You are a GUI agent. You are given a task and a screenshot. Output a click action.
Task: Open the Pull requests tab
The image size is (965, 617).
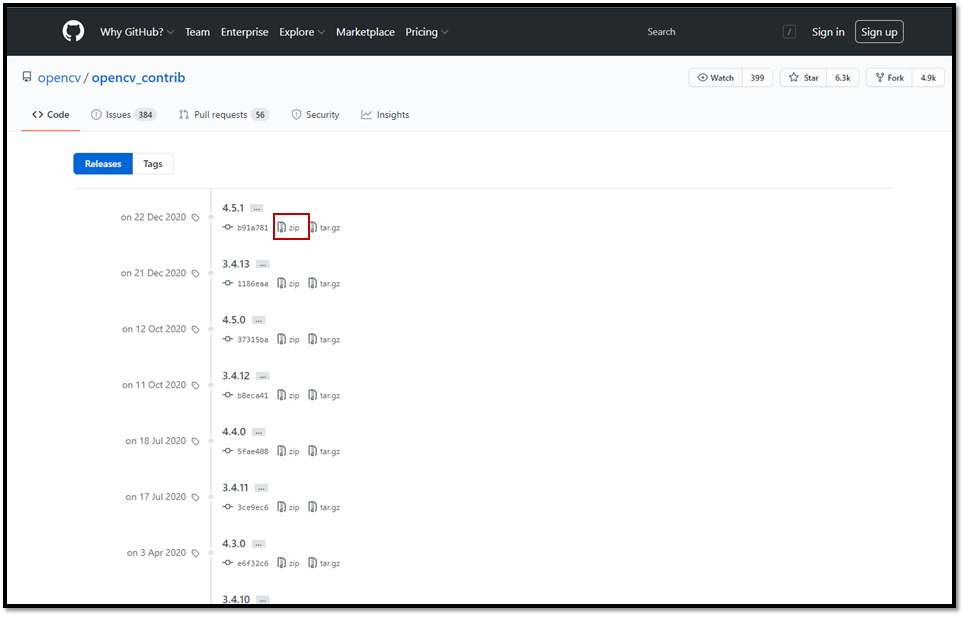pyautogui.click(x=223, y=114)
